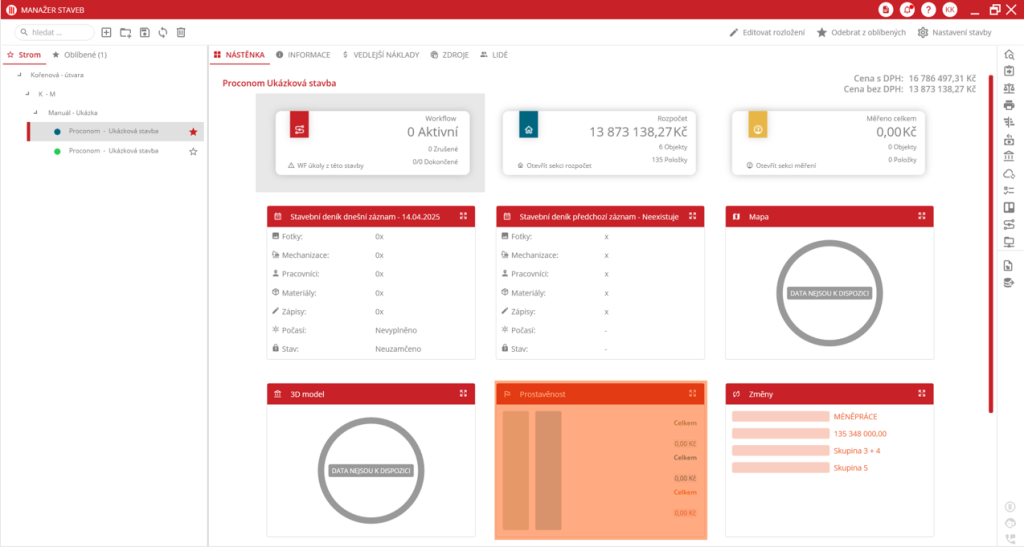Image resolution: width=1024 pixels, height=547 pixels.
Task: Unfavorite the selected Proconom stavba red star
Action: pyautogui.click(x=193, y=132)
